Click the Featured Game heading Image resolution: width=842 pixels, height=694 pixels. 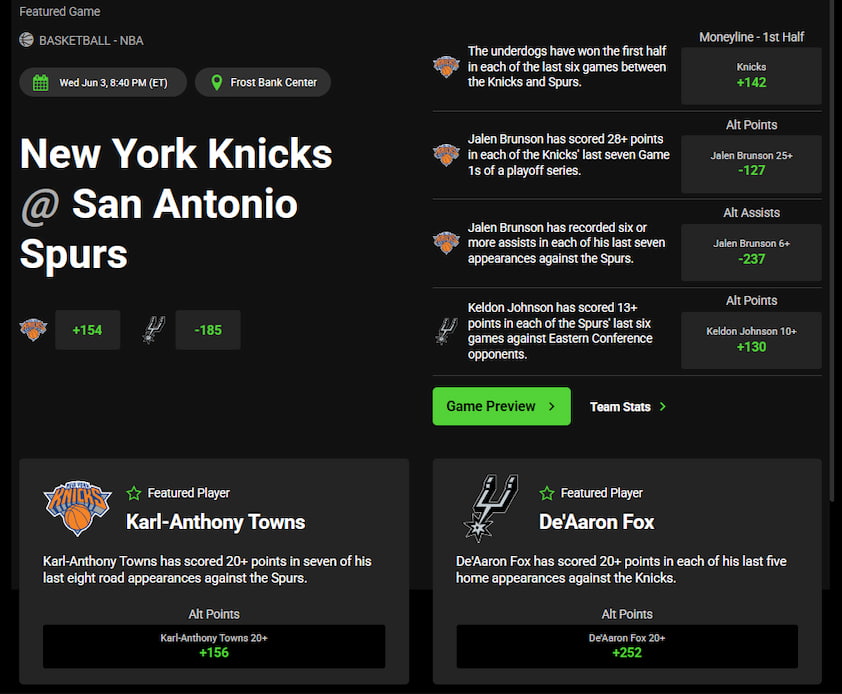pyautogui.click(x=60, y=11)
